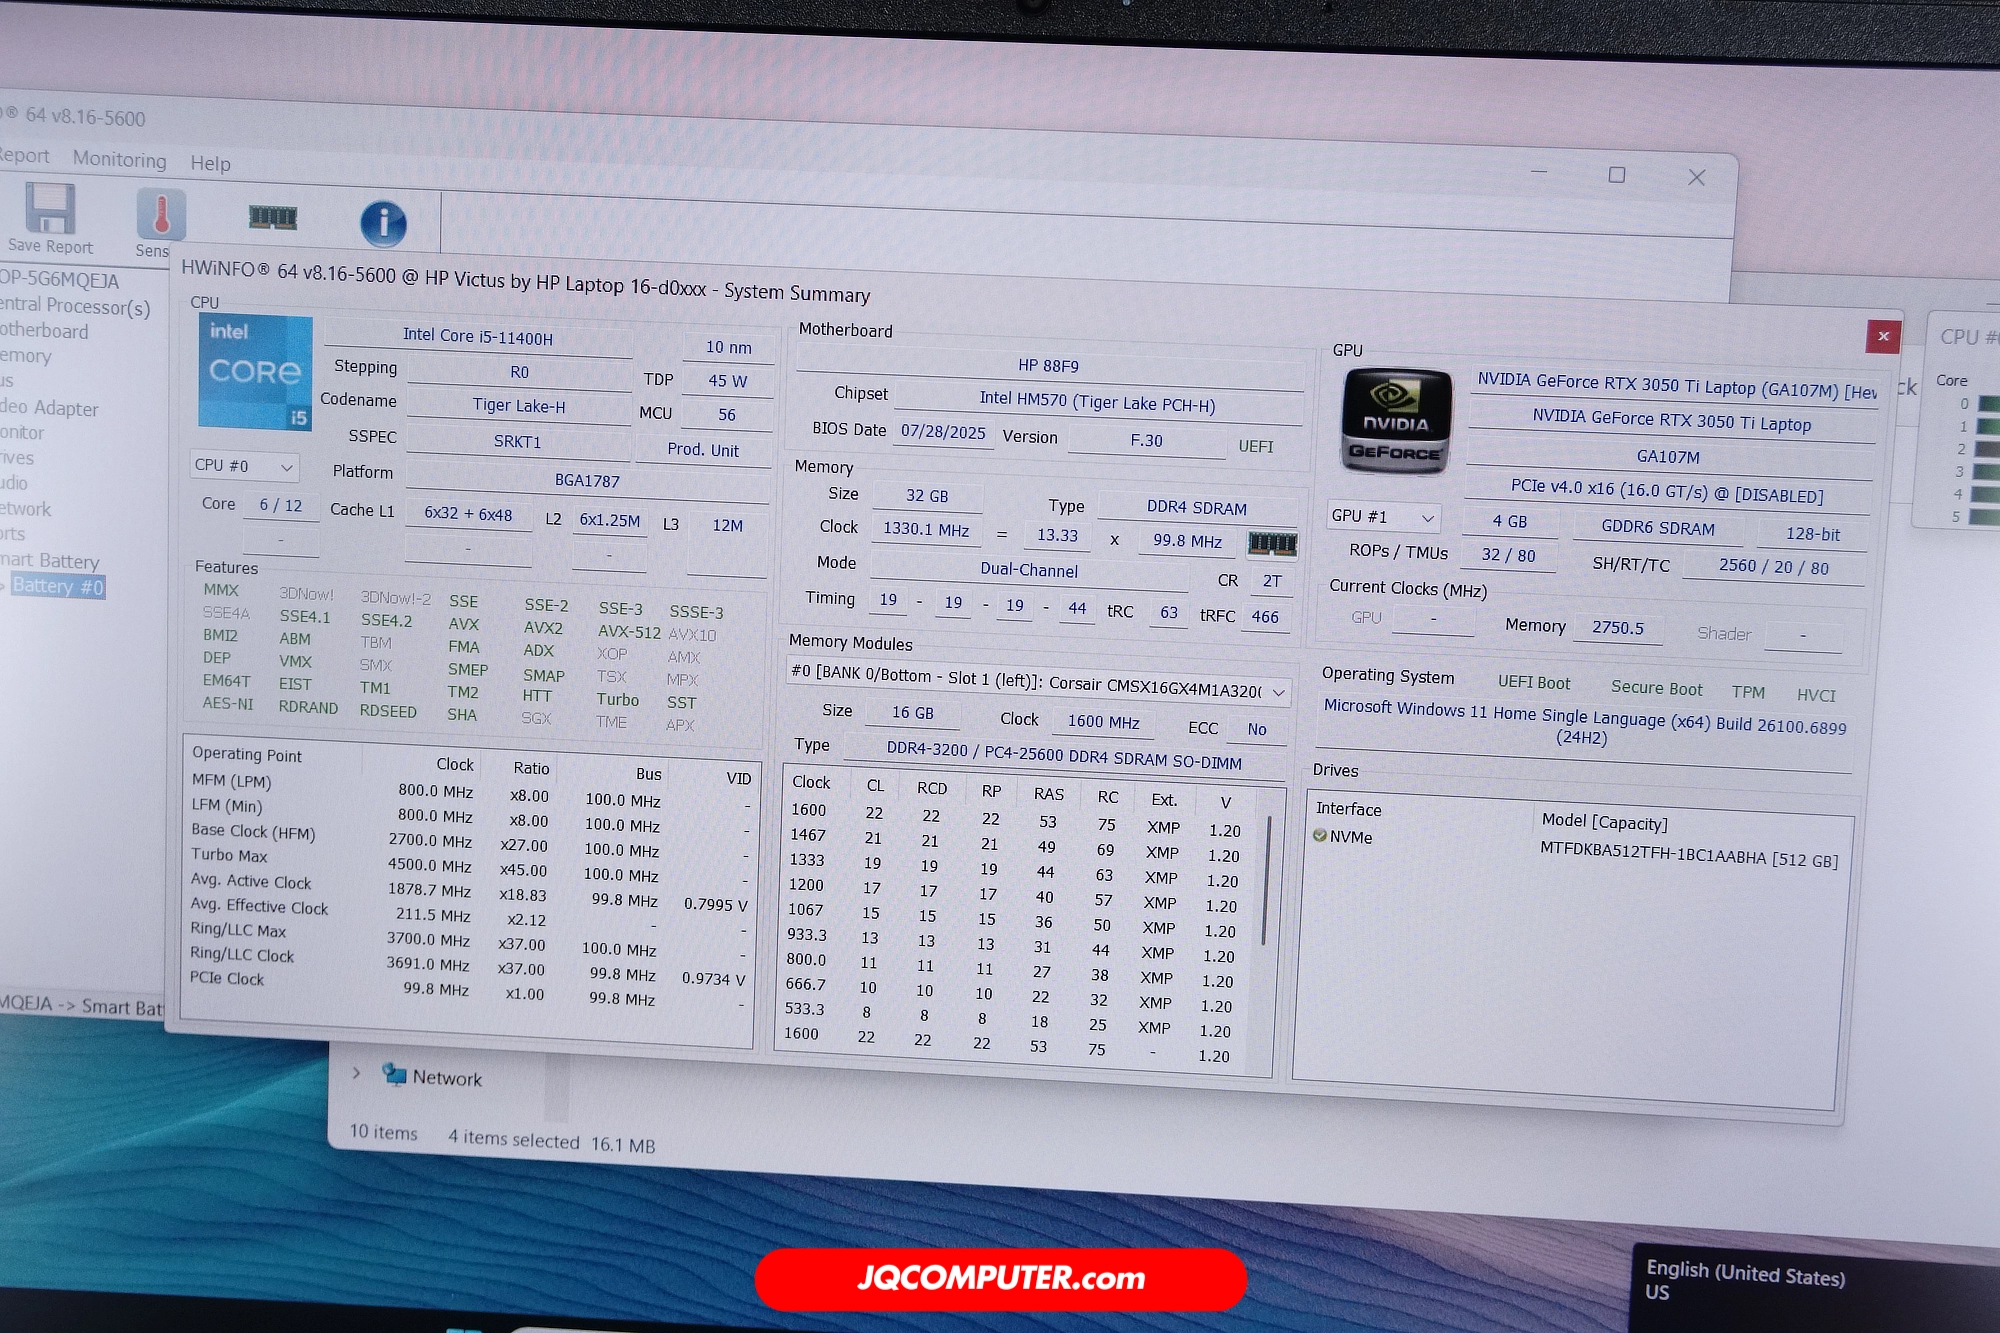
Task: Click the memory module toolbar icon
Action: point(272,217)
